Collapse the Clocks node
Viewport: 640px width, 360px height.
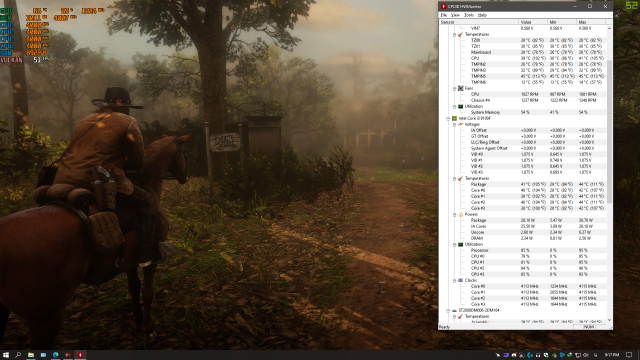(x=454, y=281)
